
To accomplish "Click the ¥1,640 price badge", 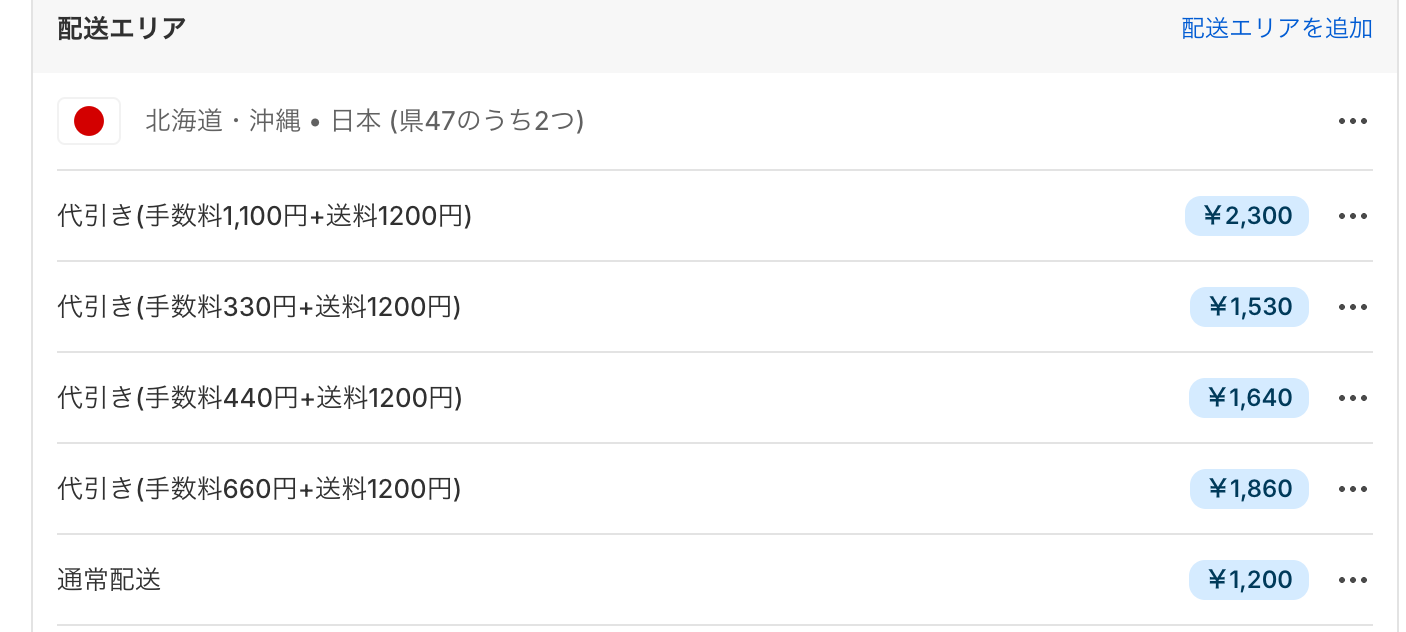I will [1249, 398].
